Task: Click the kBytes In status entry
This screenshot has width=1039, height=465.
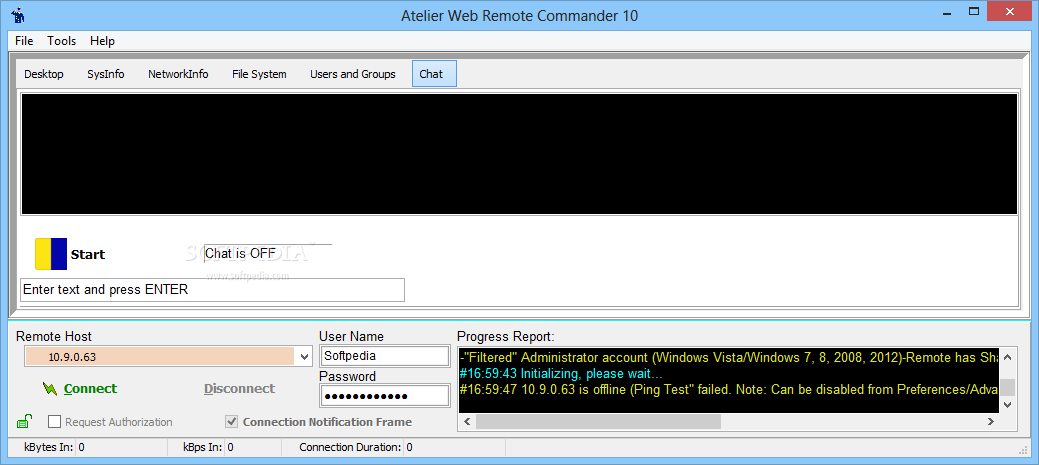Action: [x=54, y=447]
